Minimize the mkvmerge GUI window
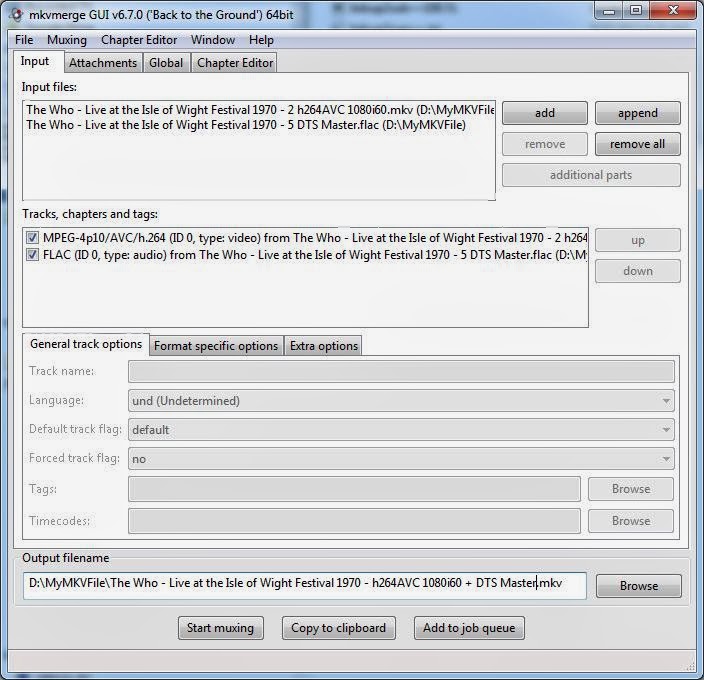This screenshot has height=680, width=704. point(609,11)
